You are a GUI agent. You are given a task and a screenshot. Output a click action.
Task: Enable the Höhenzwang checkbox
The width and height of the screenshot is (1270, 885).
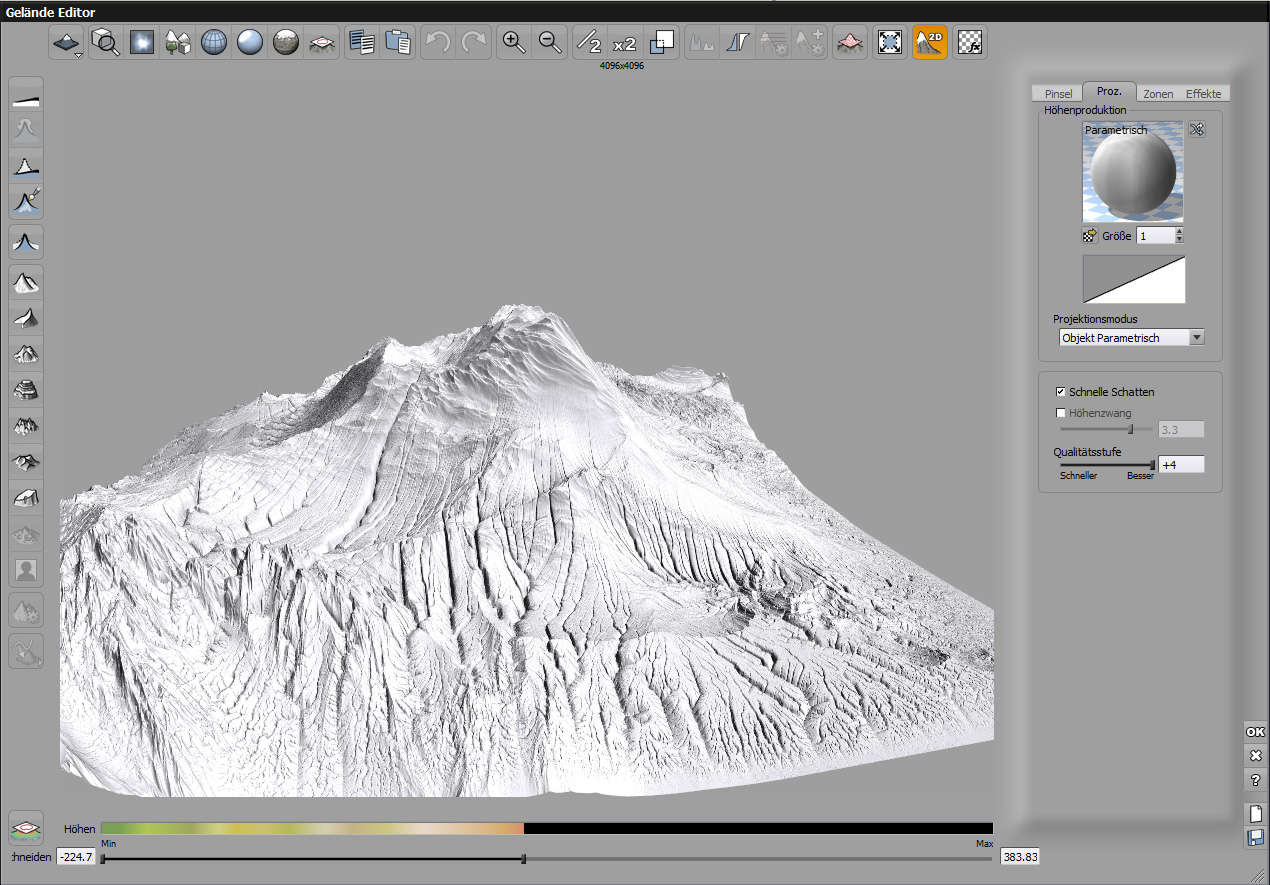pos(1061,413)
